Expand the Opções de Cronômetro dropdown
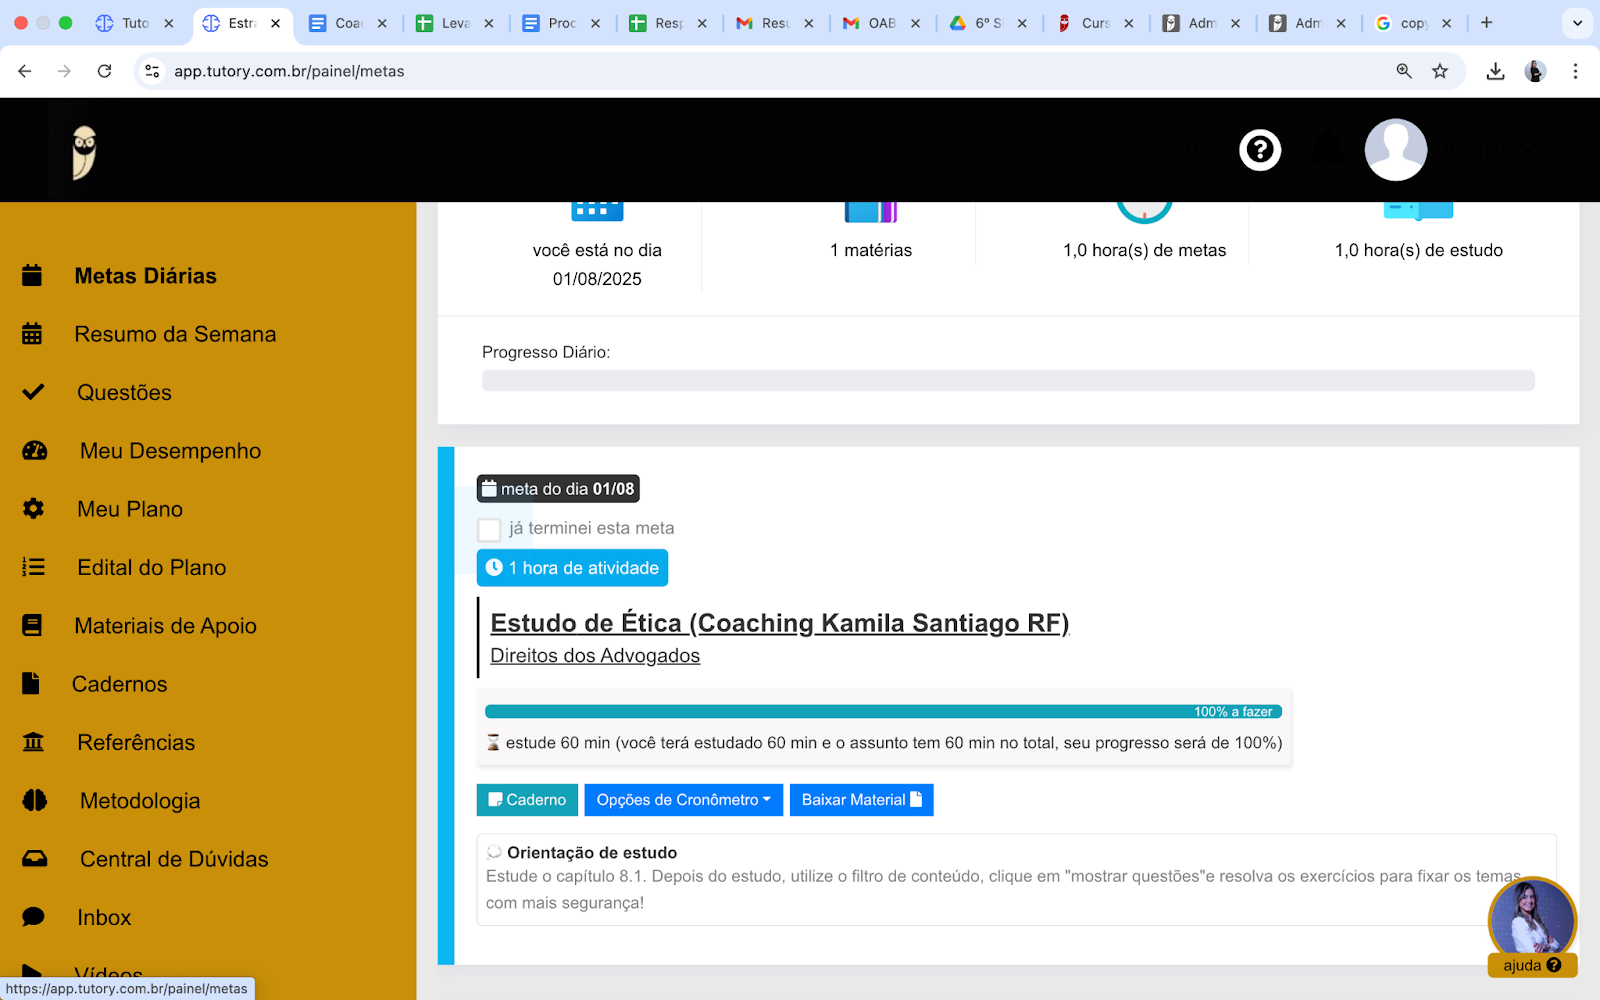Screen dimensions: 1600x1000 684,800
